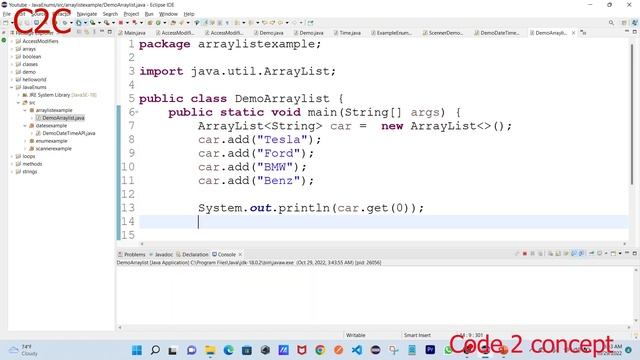Open the Run menu

pos(149,14)
